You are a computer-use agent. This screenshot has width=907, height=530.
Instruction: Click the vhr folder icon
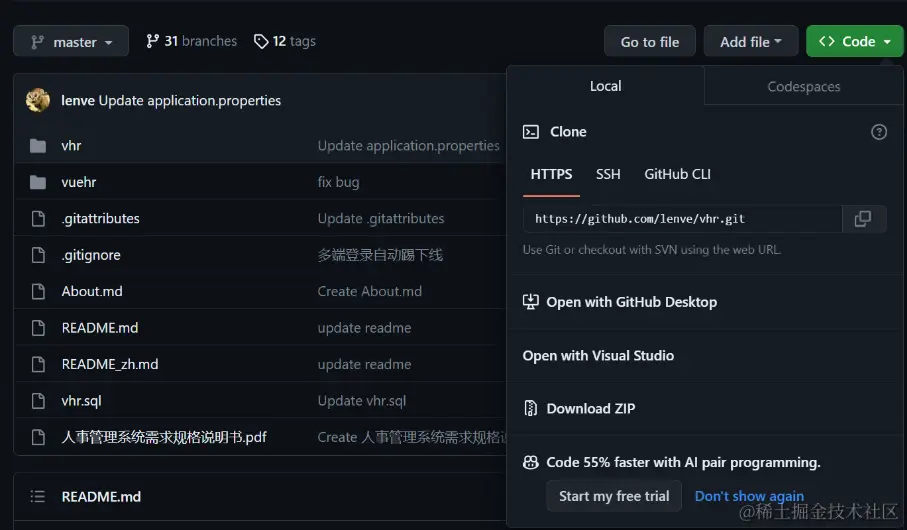pyautogui.click(x=38, y=146)
